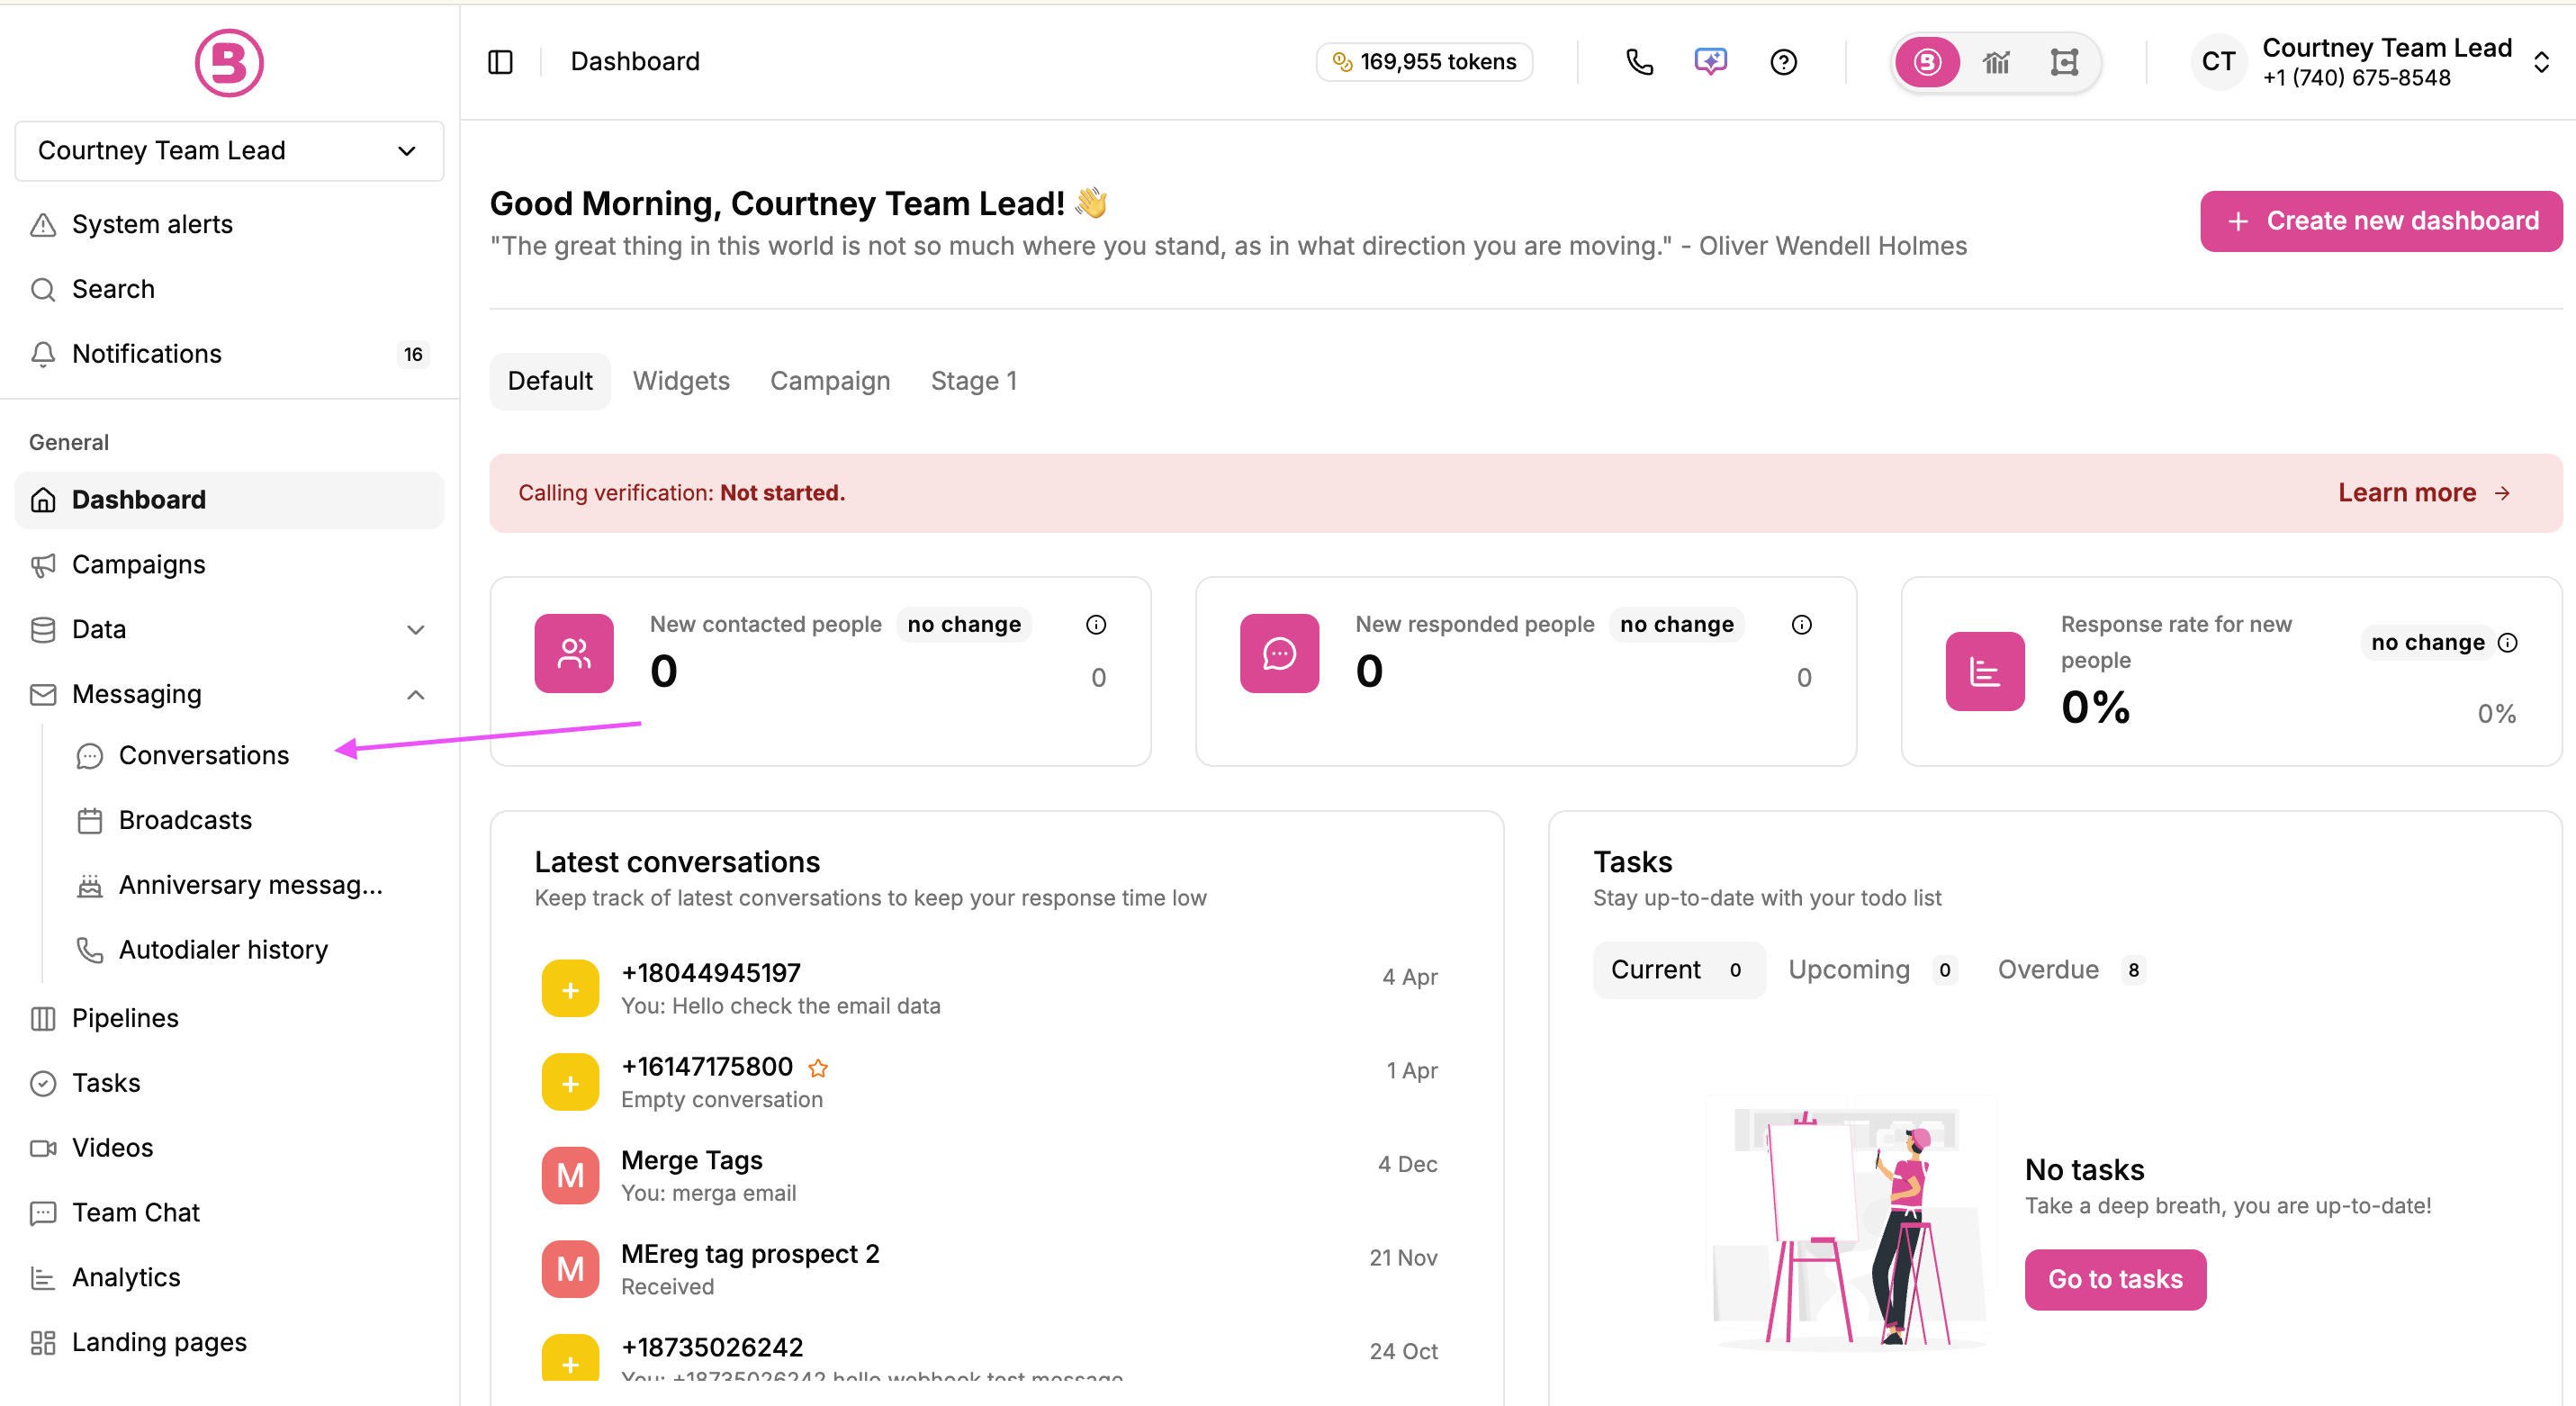
Task: Select the pink B mode in switcher
Action: [x=1927, y=62]
